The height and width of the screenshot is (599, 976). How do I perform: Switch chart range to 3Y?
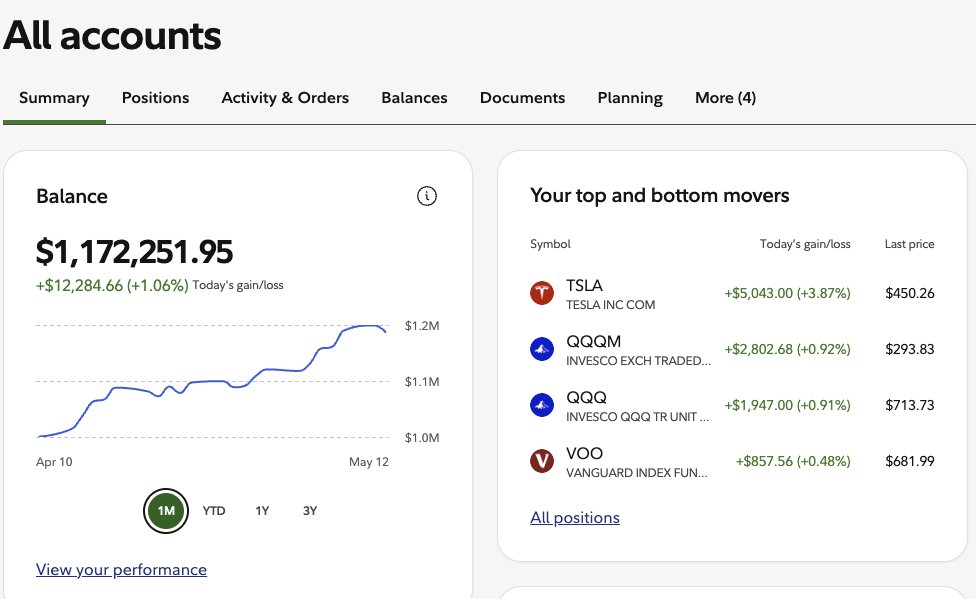(310, 511)
